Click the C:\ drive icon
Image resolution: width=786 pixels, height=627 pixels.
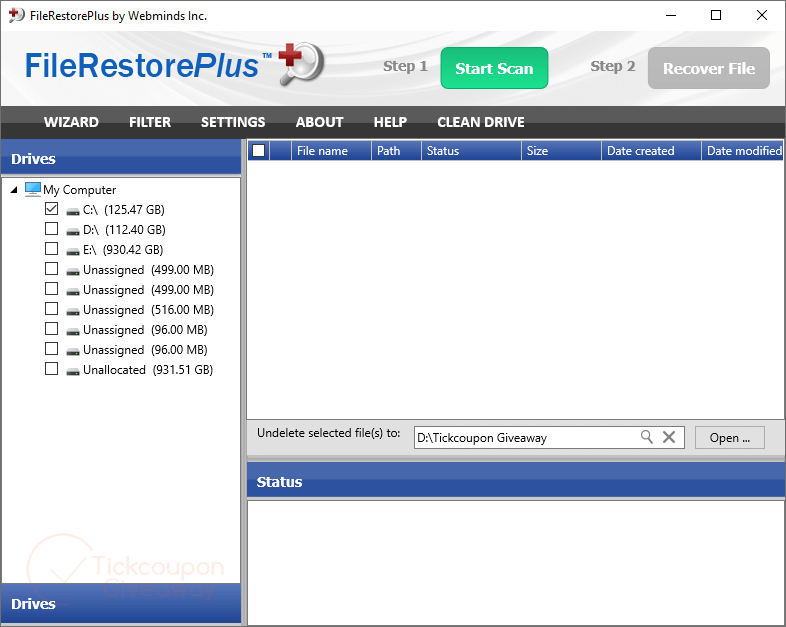tap(73, 211)
